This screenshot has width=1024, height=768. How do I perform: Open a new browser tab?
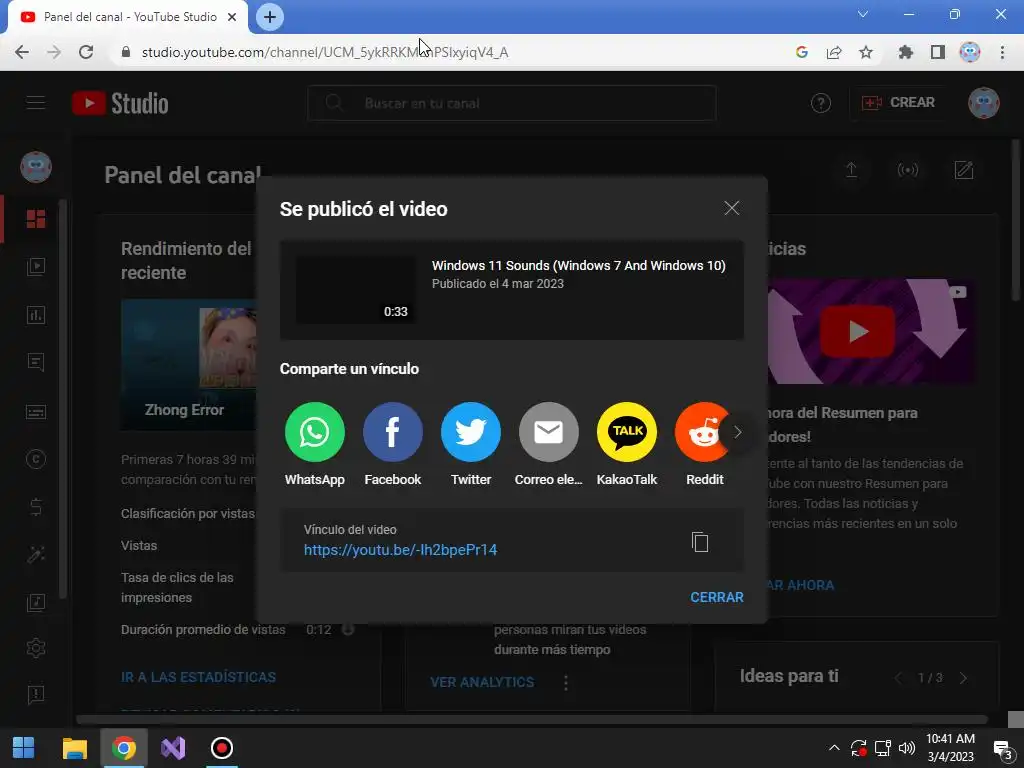tap(270, 17)
